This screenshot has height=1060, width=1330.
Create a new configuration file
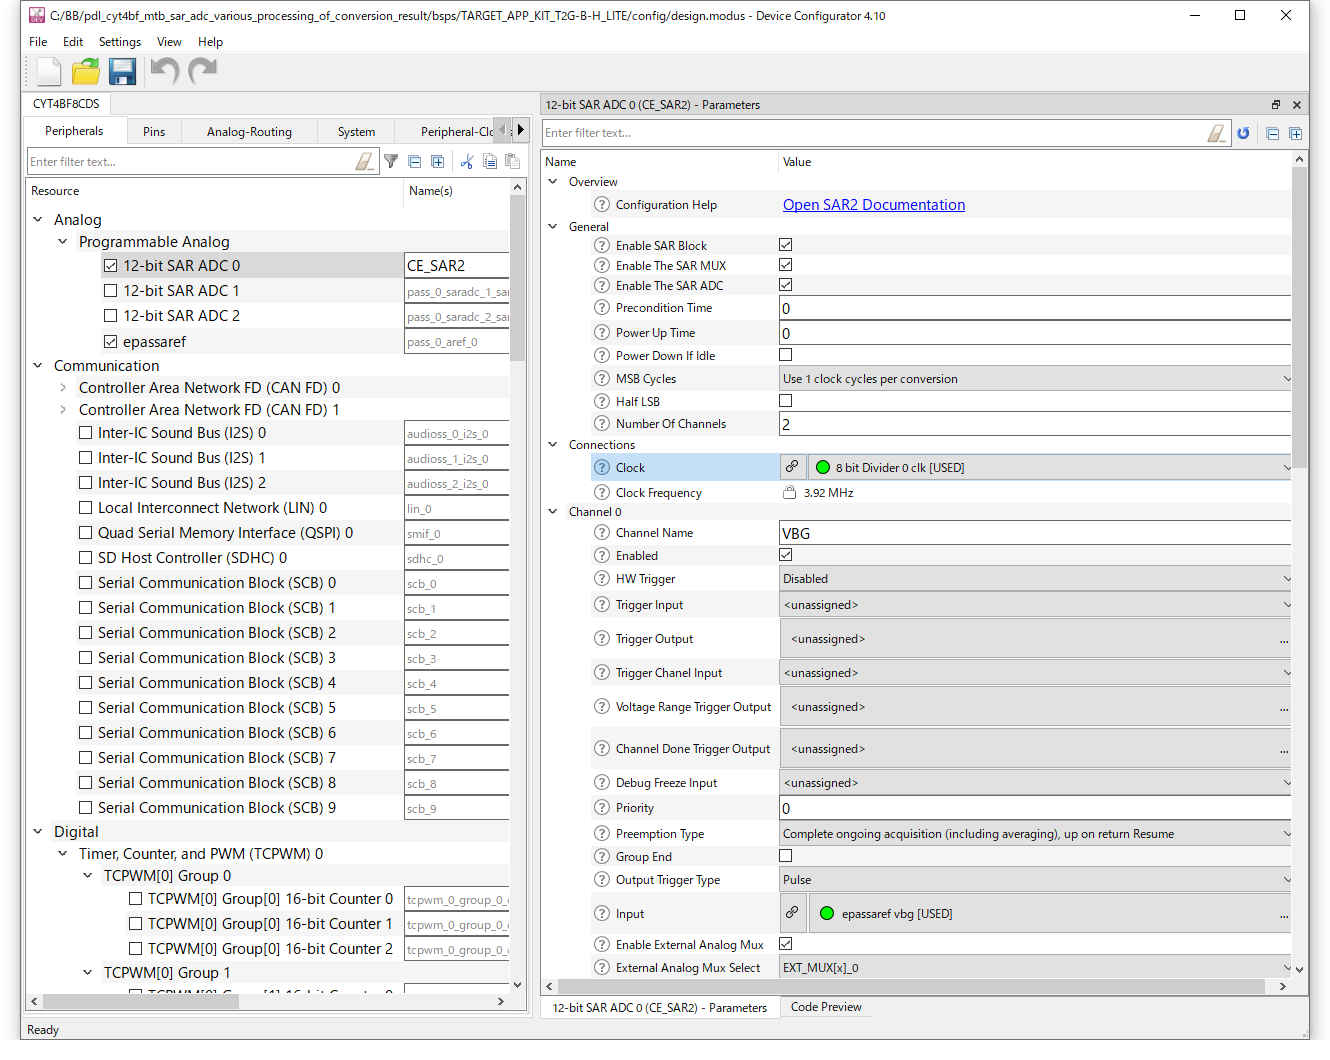pos(49,71)
